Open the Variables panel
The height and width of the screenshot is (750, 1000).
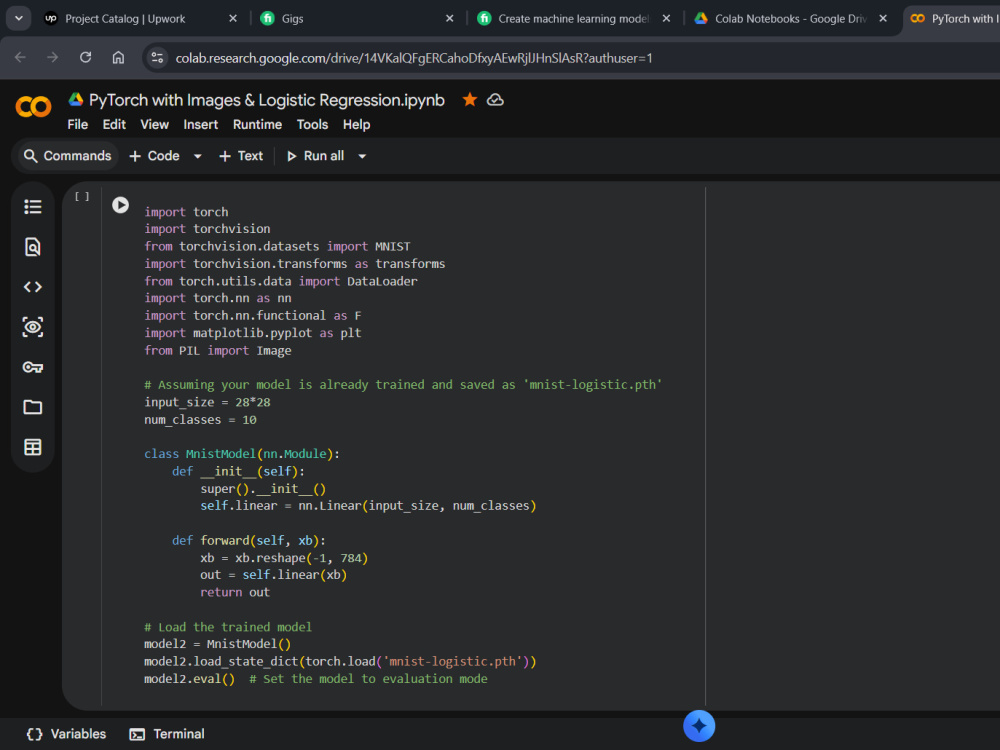tap(66, 734)
